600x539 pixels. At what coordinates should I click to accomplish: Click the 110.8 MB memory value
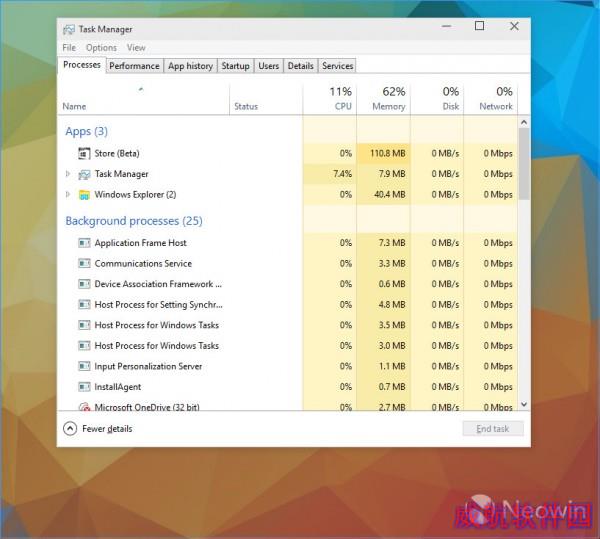point(388,153)
